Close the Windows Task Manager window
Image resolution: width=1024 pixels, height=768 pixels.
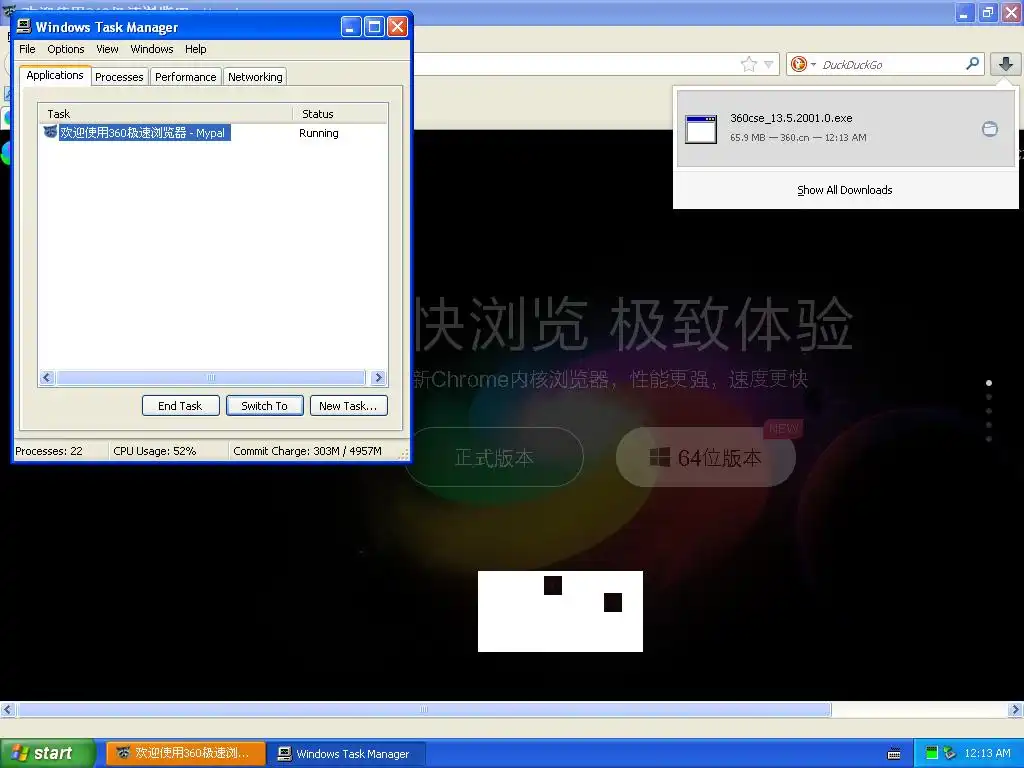398,27
